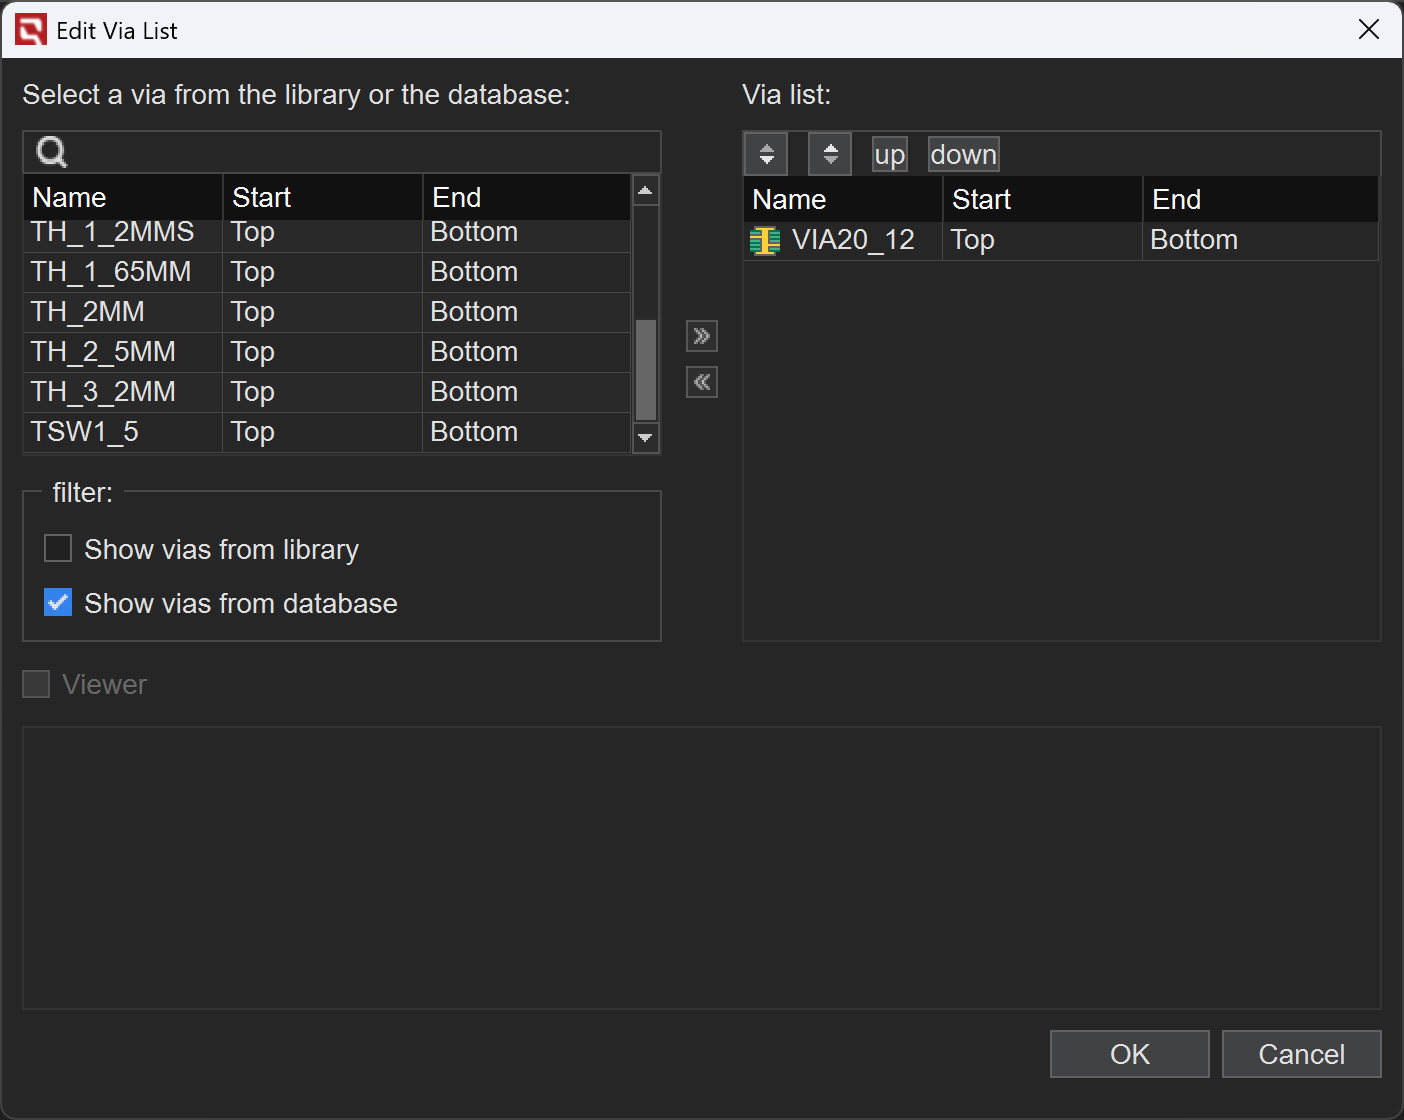The image size is (1404, 1120).
Task: Click into the via search field
Action: [360, 152]
